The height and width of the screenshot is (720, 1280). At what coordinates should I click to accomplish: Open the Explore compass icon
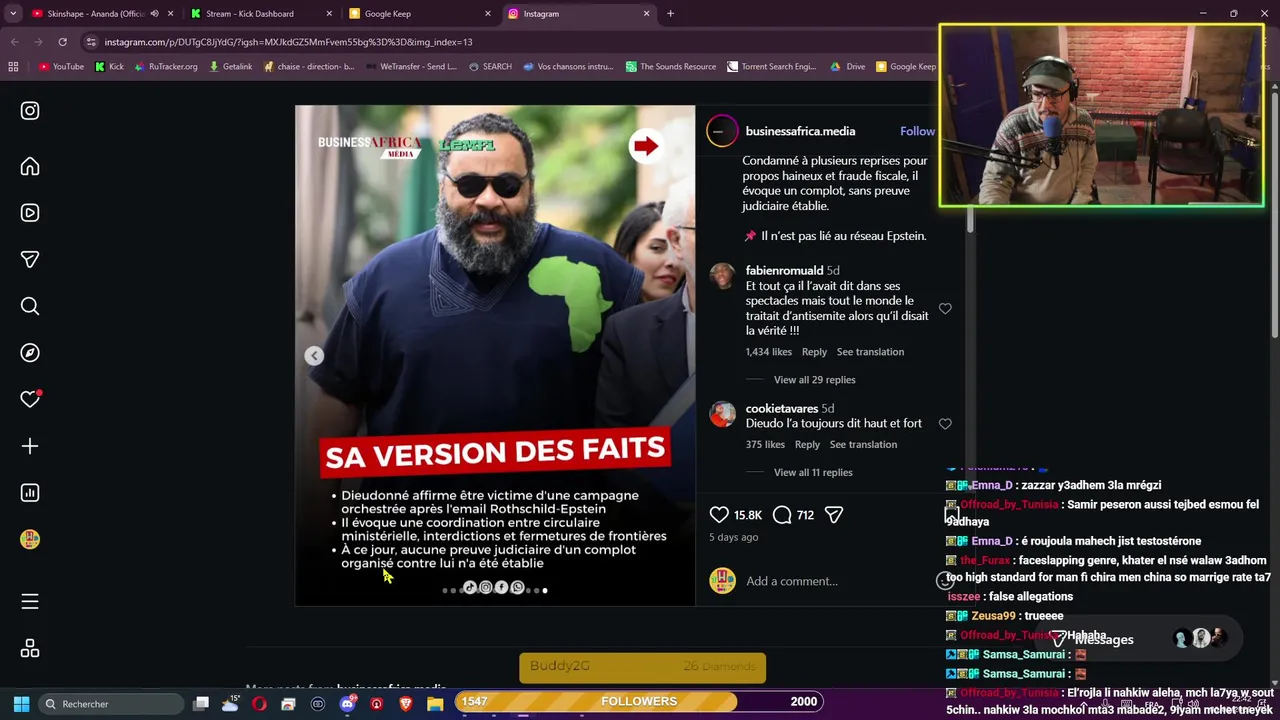point(30,352)
